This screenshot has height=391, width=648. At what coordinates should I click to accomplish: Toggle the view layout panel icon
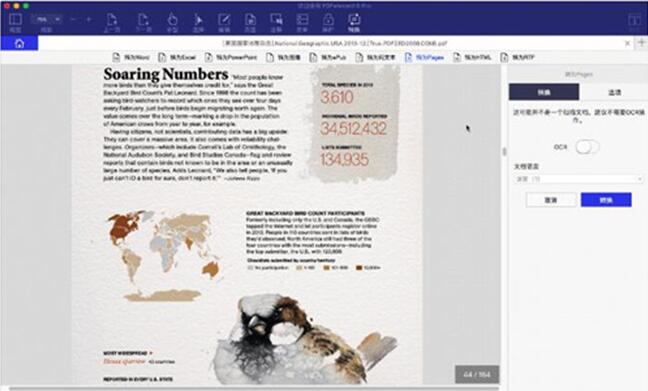15,22
